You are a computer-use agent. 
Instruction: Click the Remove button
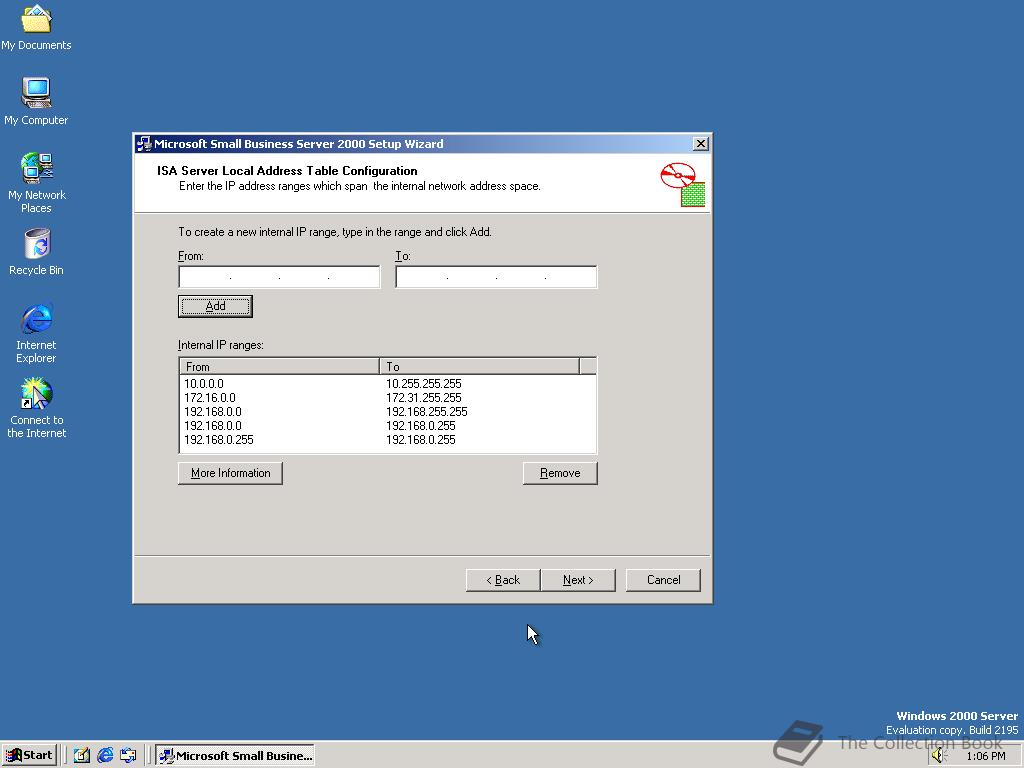click(560, 473)
